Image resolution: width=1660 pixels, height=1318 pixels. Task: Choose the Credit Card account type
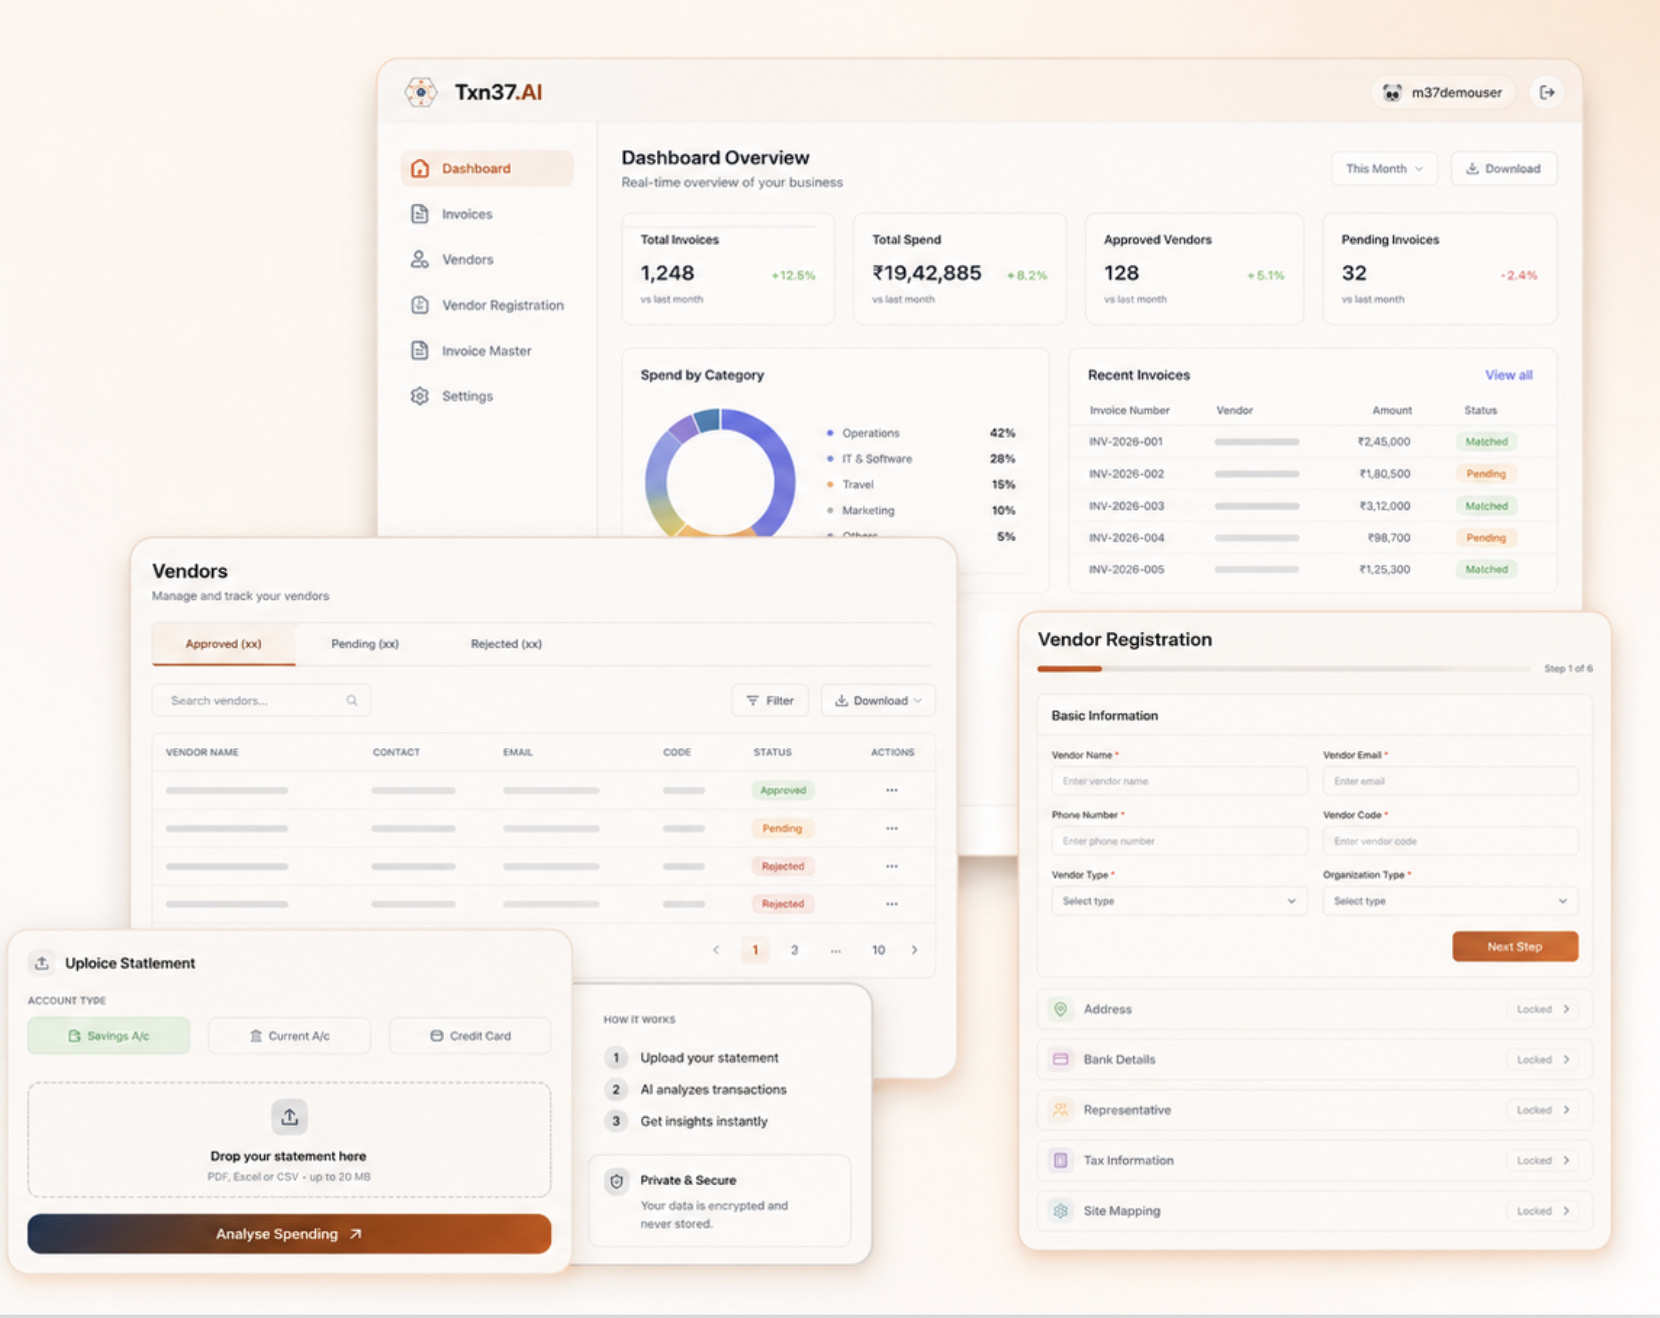(470, 1036)
